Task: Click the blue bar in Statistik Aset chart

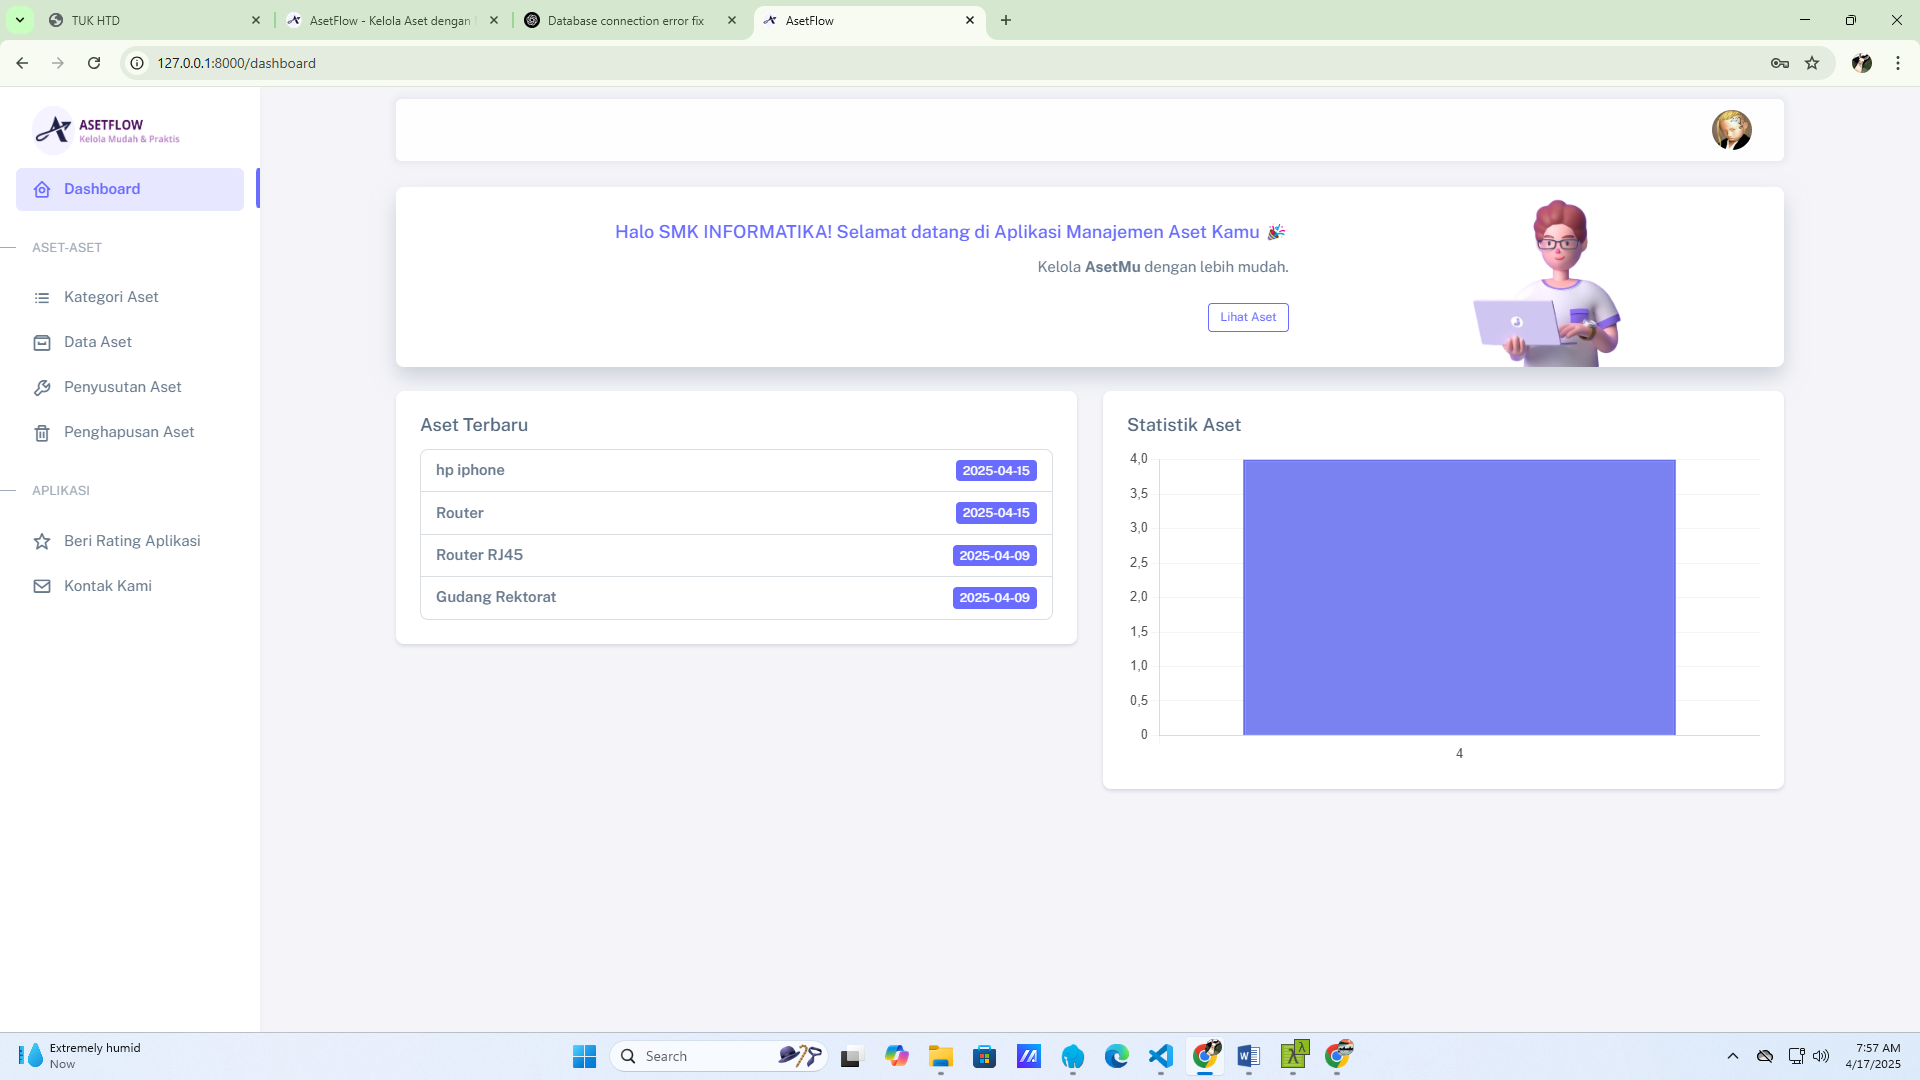Action: tap(1458, 597)
